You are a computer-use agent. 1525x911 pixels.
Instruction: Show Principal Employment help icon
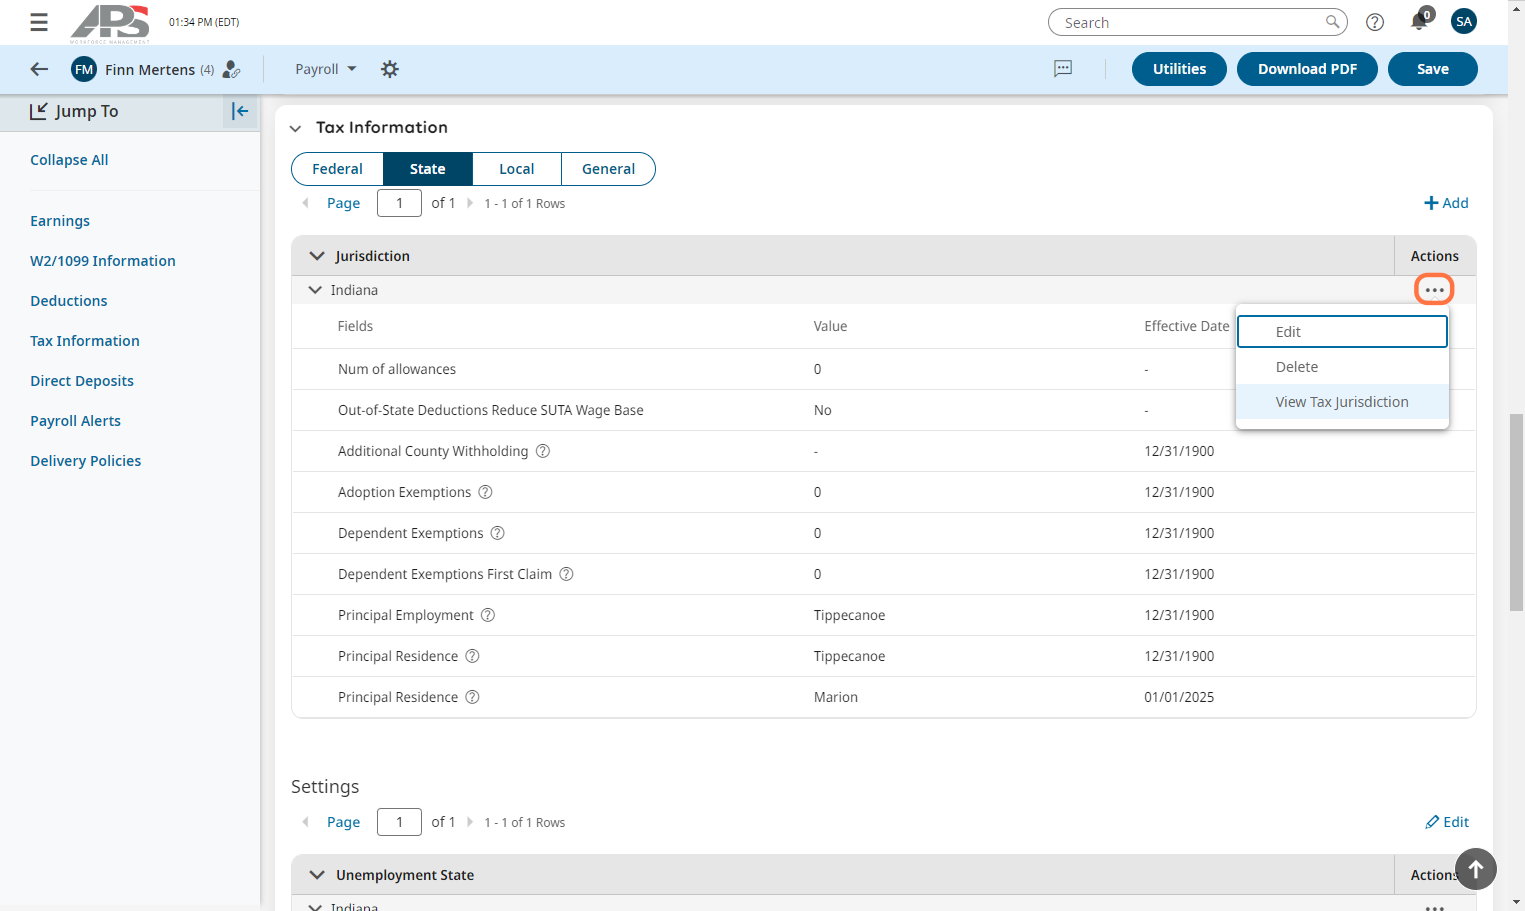pos(488,615)
